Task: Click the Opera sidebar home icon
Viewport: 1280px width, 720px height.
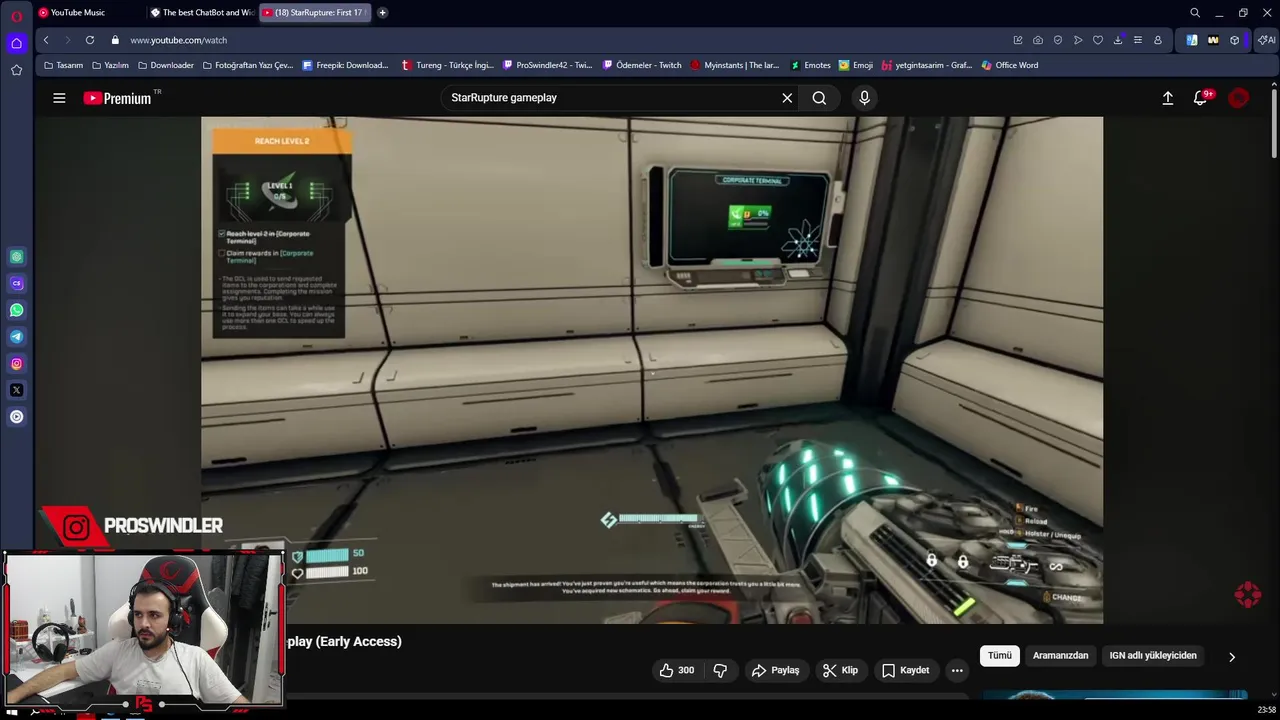Action: point(16,43)
